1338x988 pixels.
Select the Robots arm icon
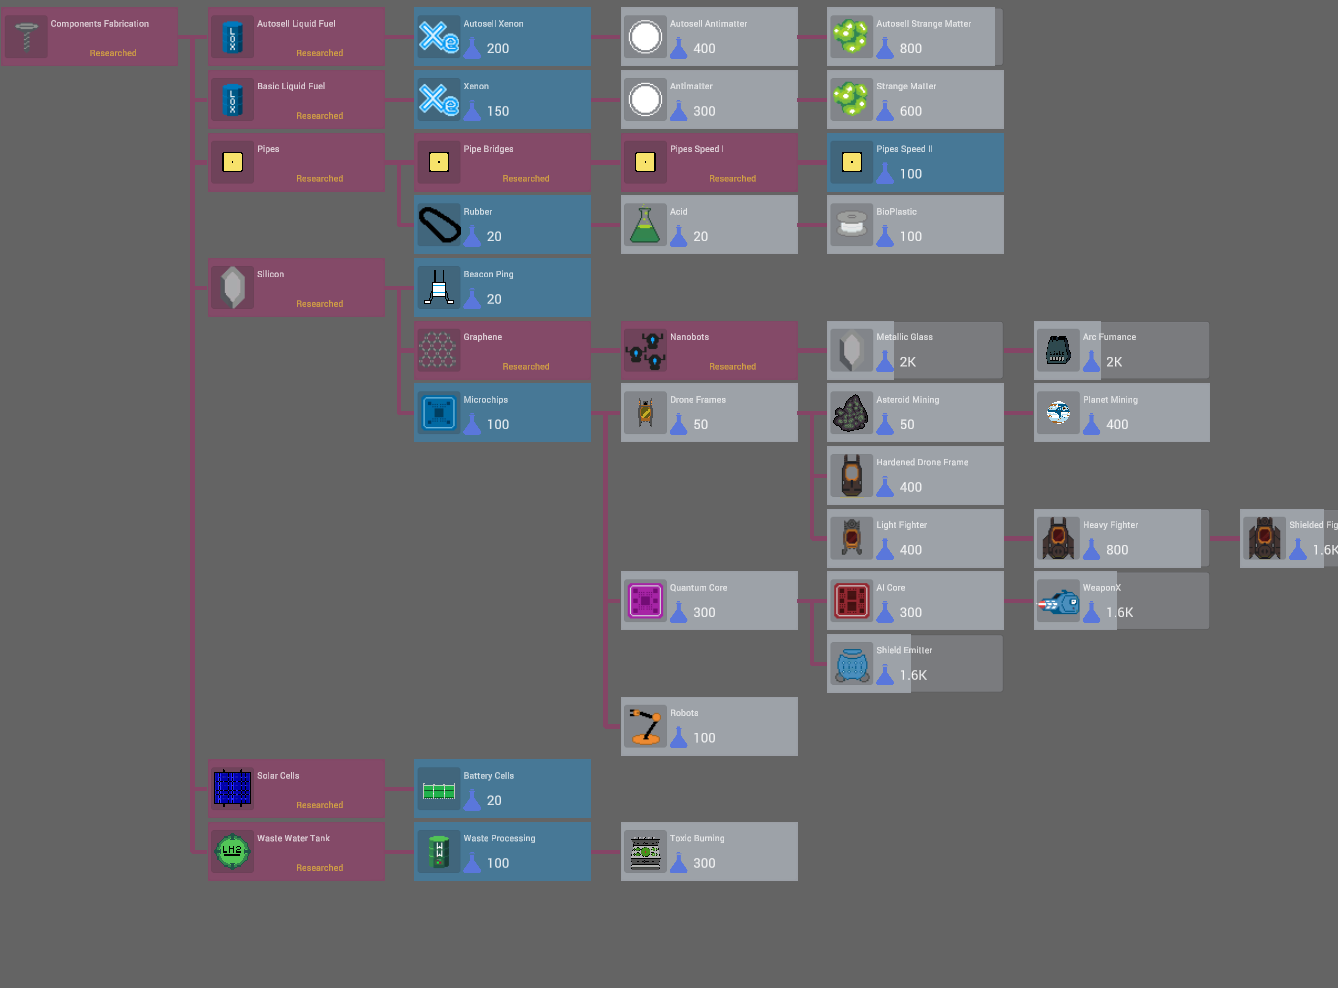click(x=645, y=726)
